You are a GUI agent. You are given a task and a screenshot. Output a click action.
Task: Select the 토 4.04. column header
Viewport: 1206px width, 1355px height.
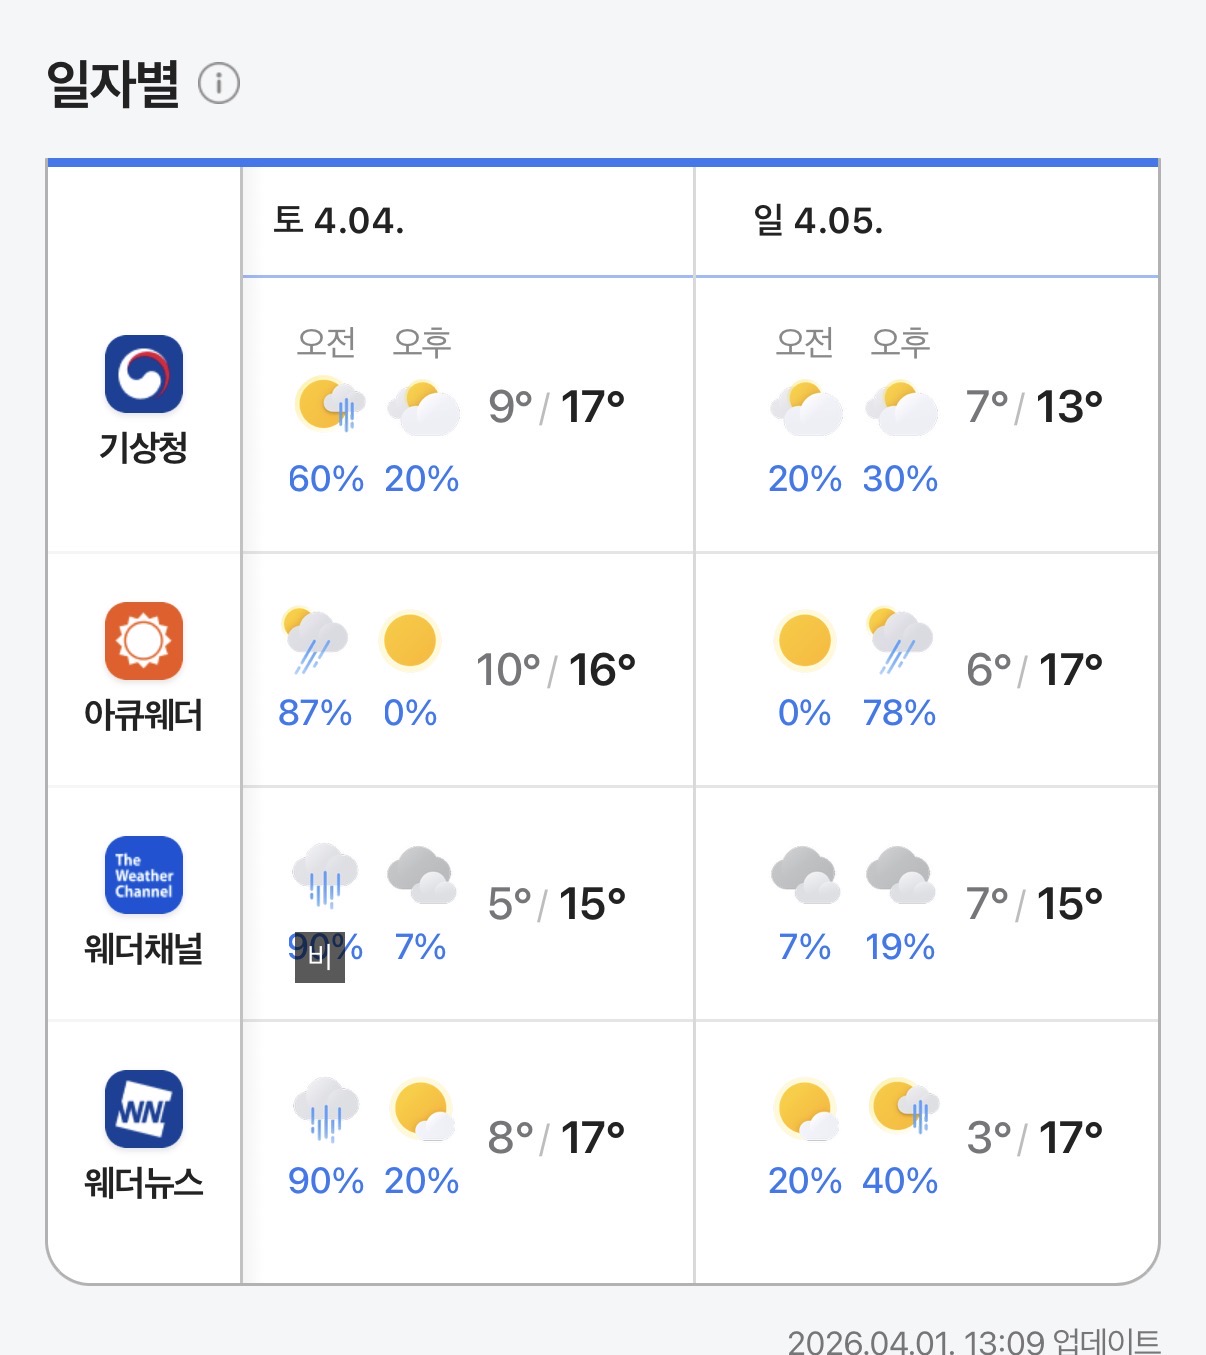339,220
